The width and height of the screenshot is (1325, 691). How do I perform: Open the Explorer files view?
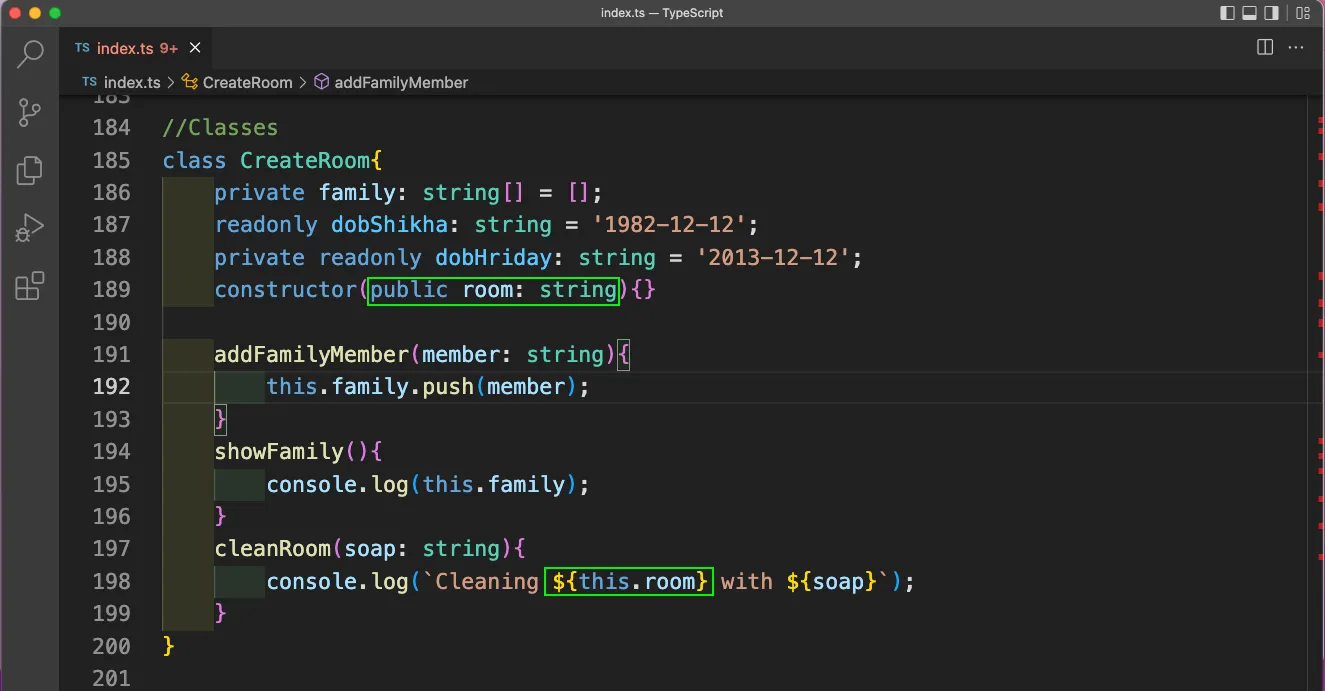[30, 170]
